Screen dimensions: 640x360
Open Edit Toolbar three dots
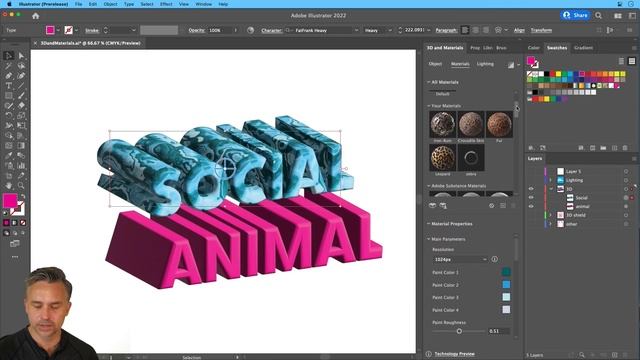point(15,257)
